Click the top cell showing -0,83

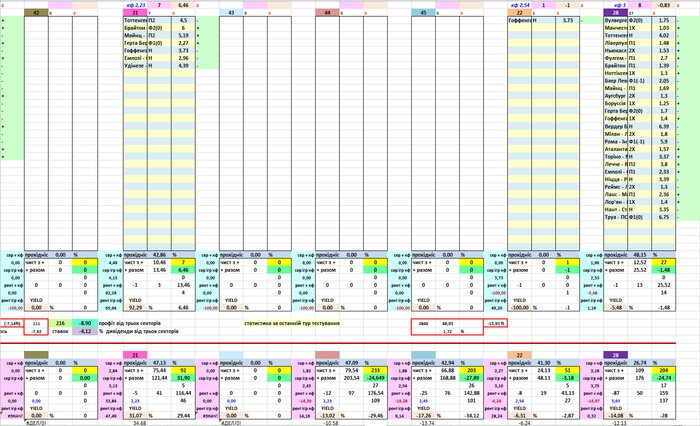coord(664,5)
